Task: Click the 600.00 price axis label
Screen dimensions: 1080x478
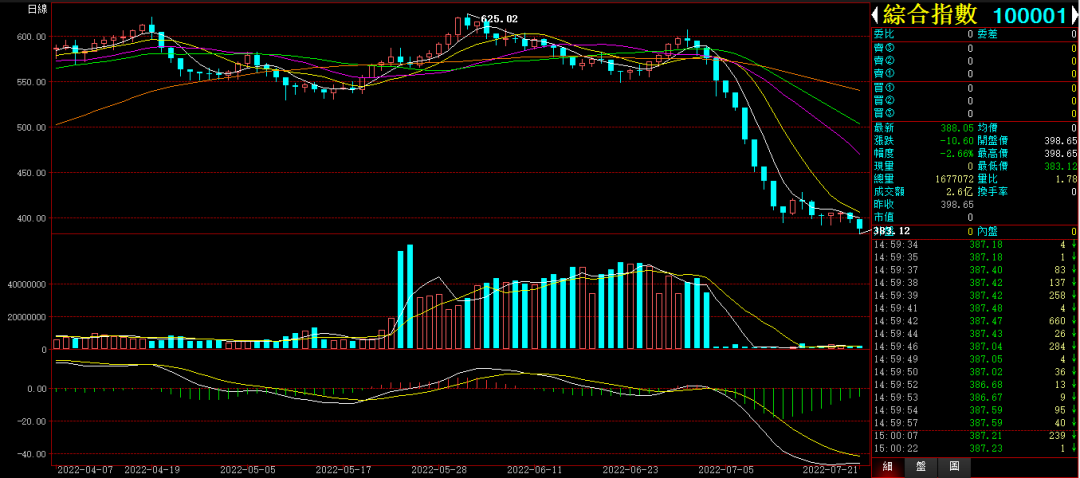Action: tap(32, 37)
